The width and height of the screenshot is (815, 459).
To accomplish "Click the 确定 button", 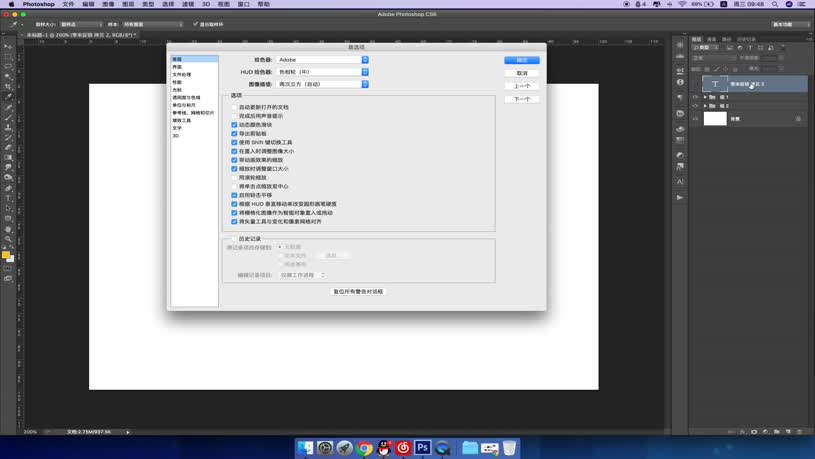I will (x=522, y=60).
